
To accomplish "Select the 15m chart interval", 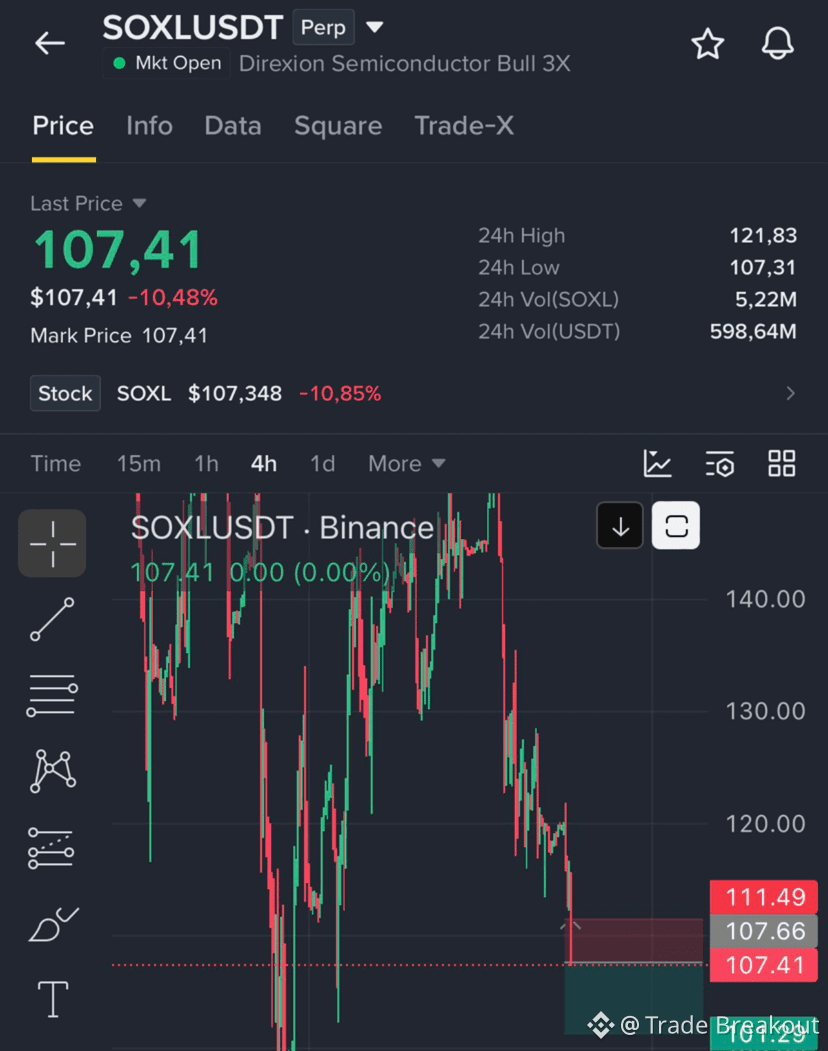I will [x=139, y=464].
